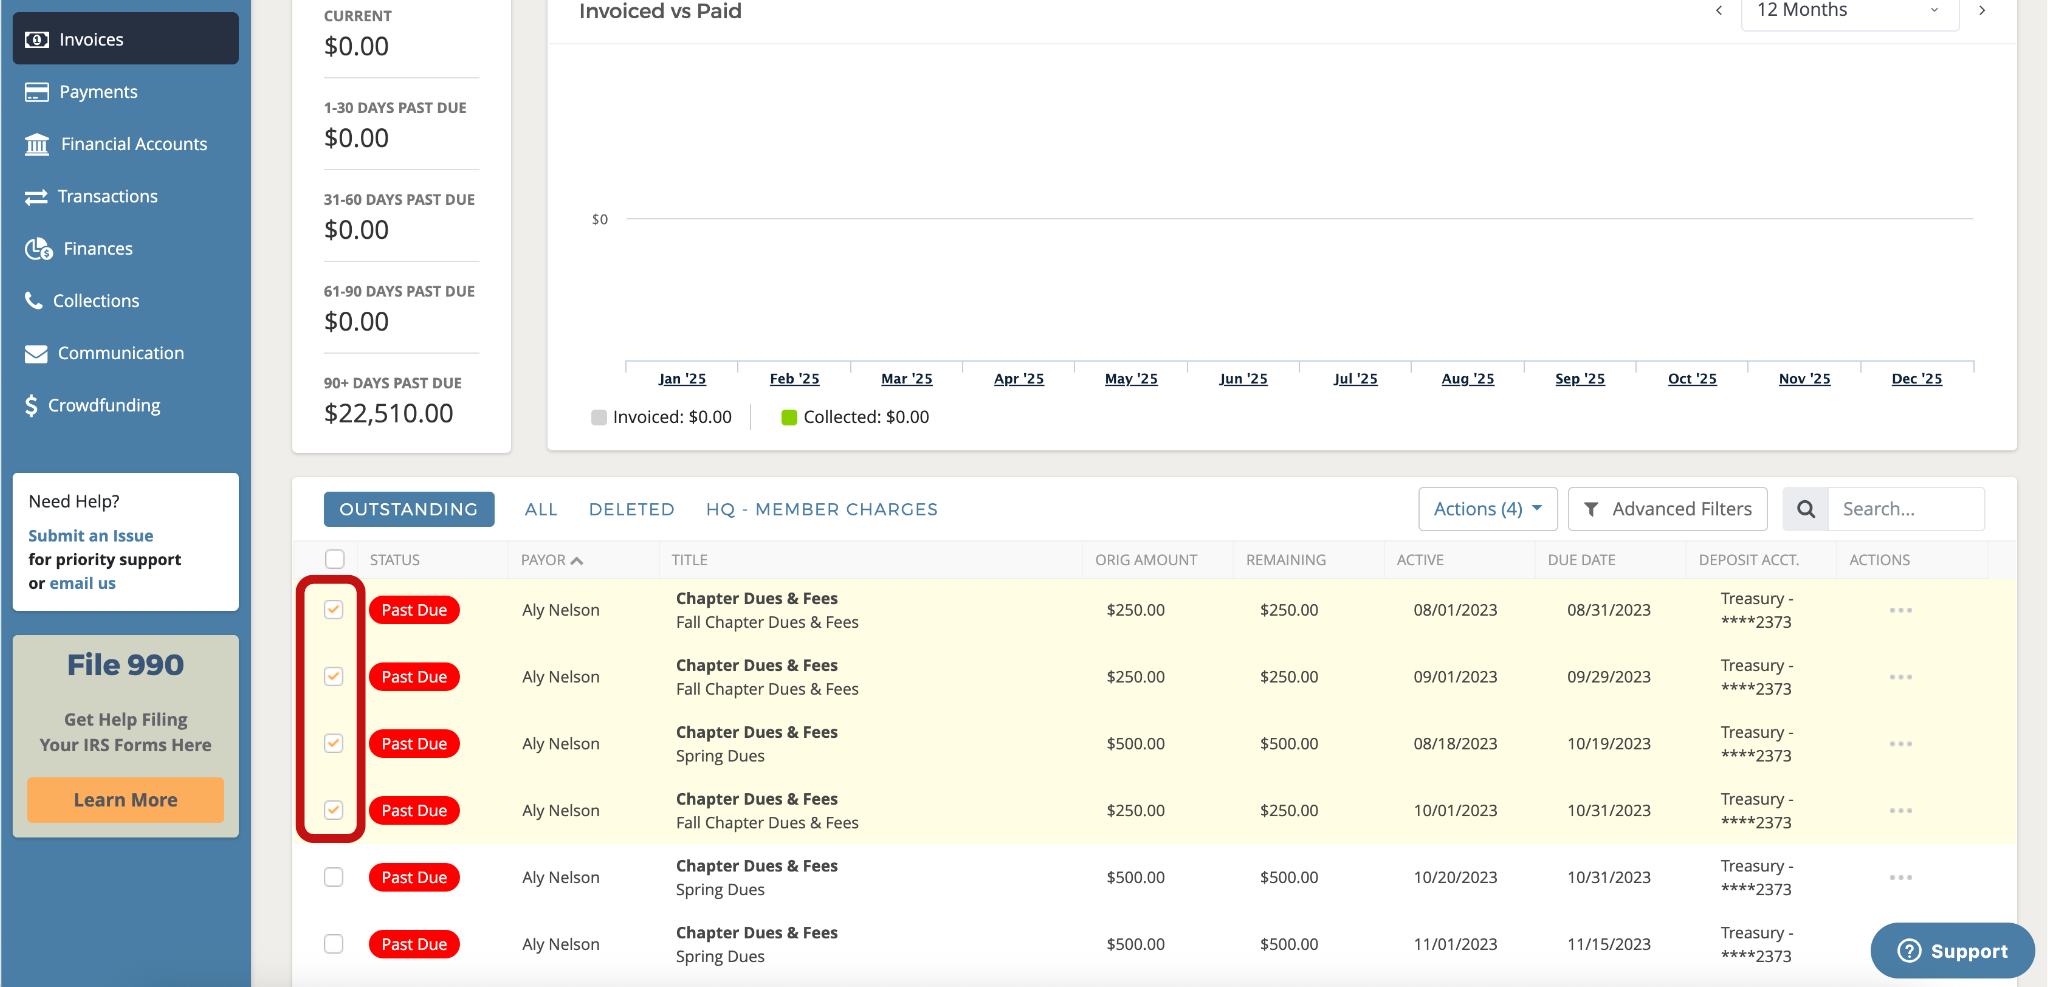2048x987 pixels.
Task: Click the Transactions arrows icon
Action: coord(37,197)
